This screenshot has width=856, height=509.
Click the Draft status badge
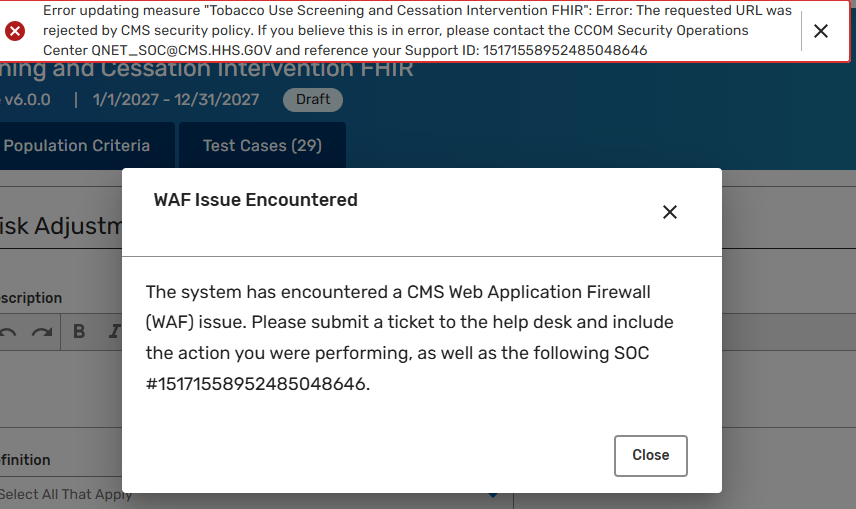pos(313,100)
